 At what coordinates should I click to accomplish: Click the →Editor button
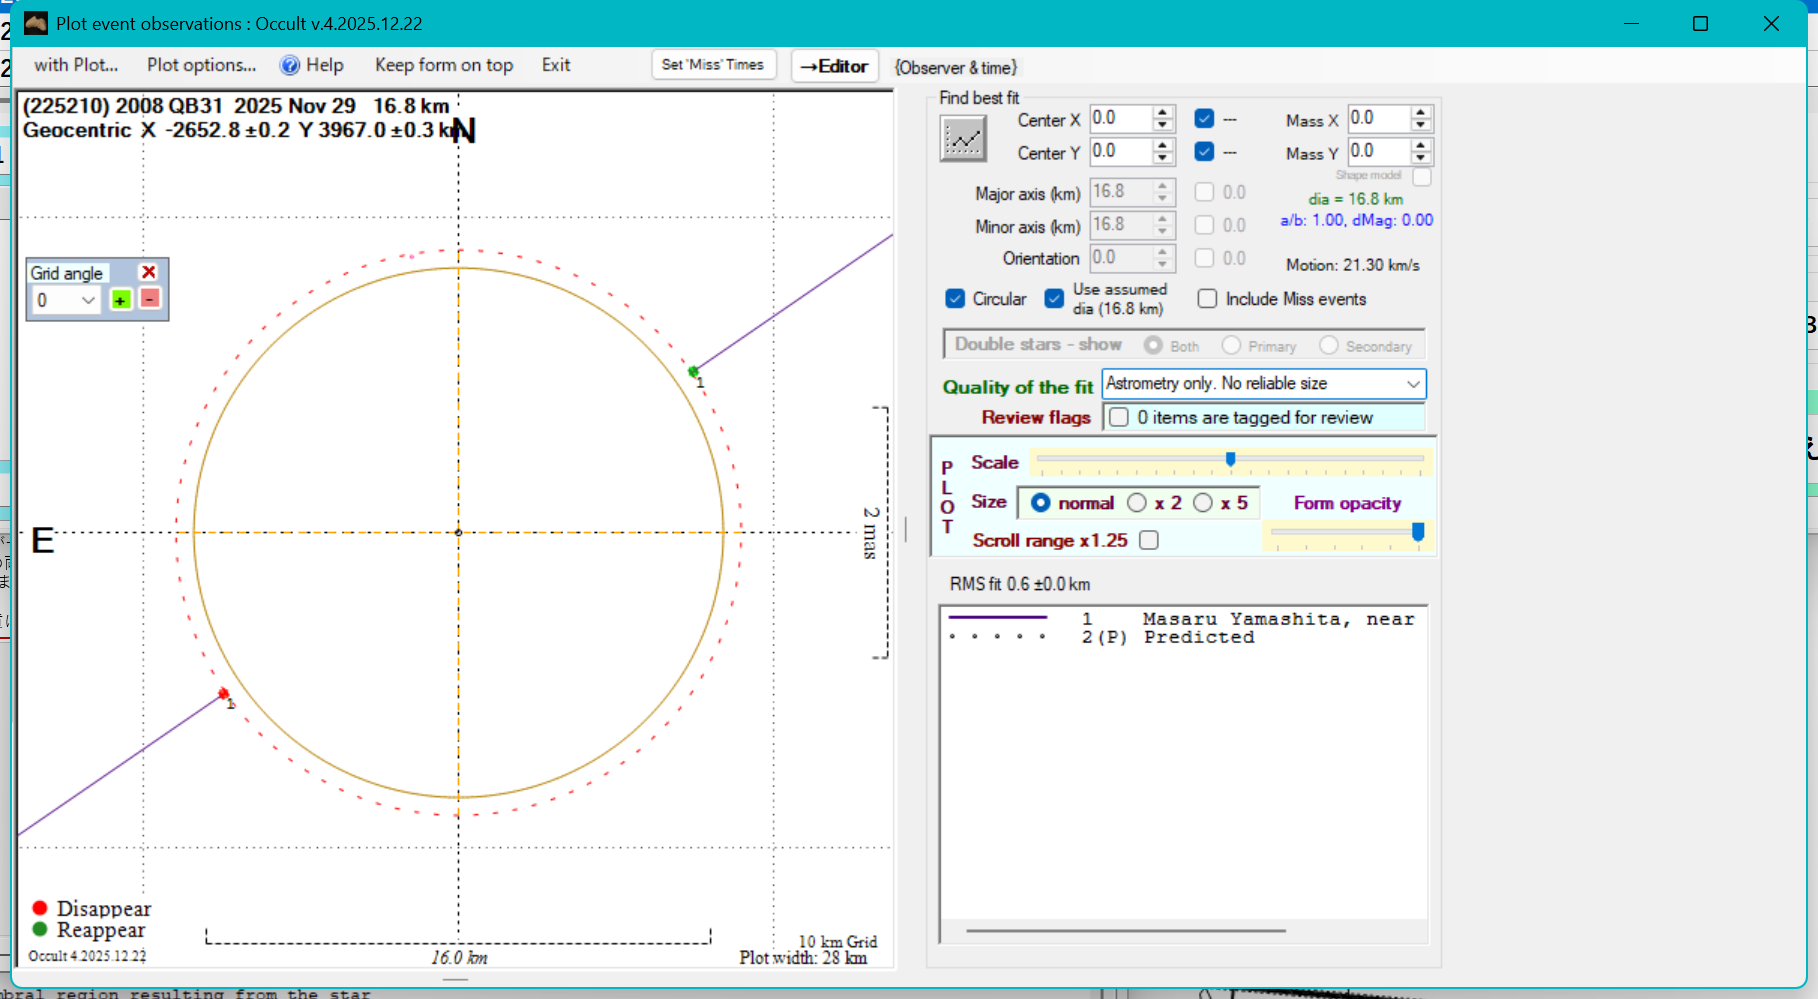coord(834,66)
